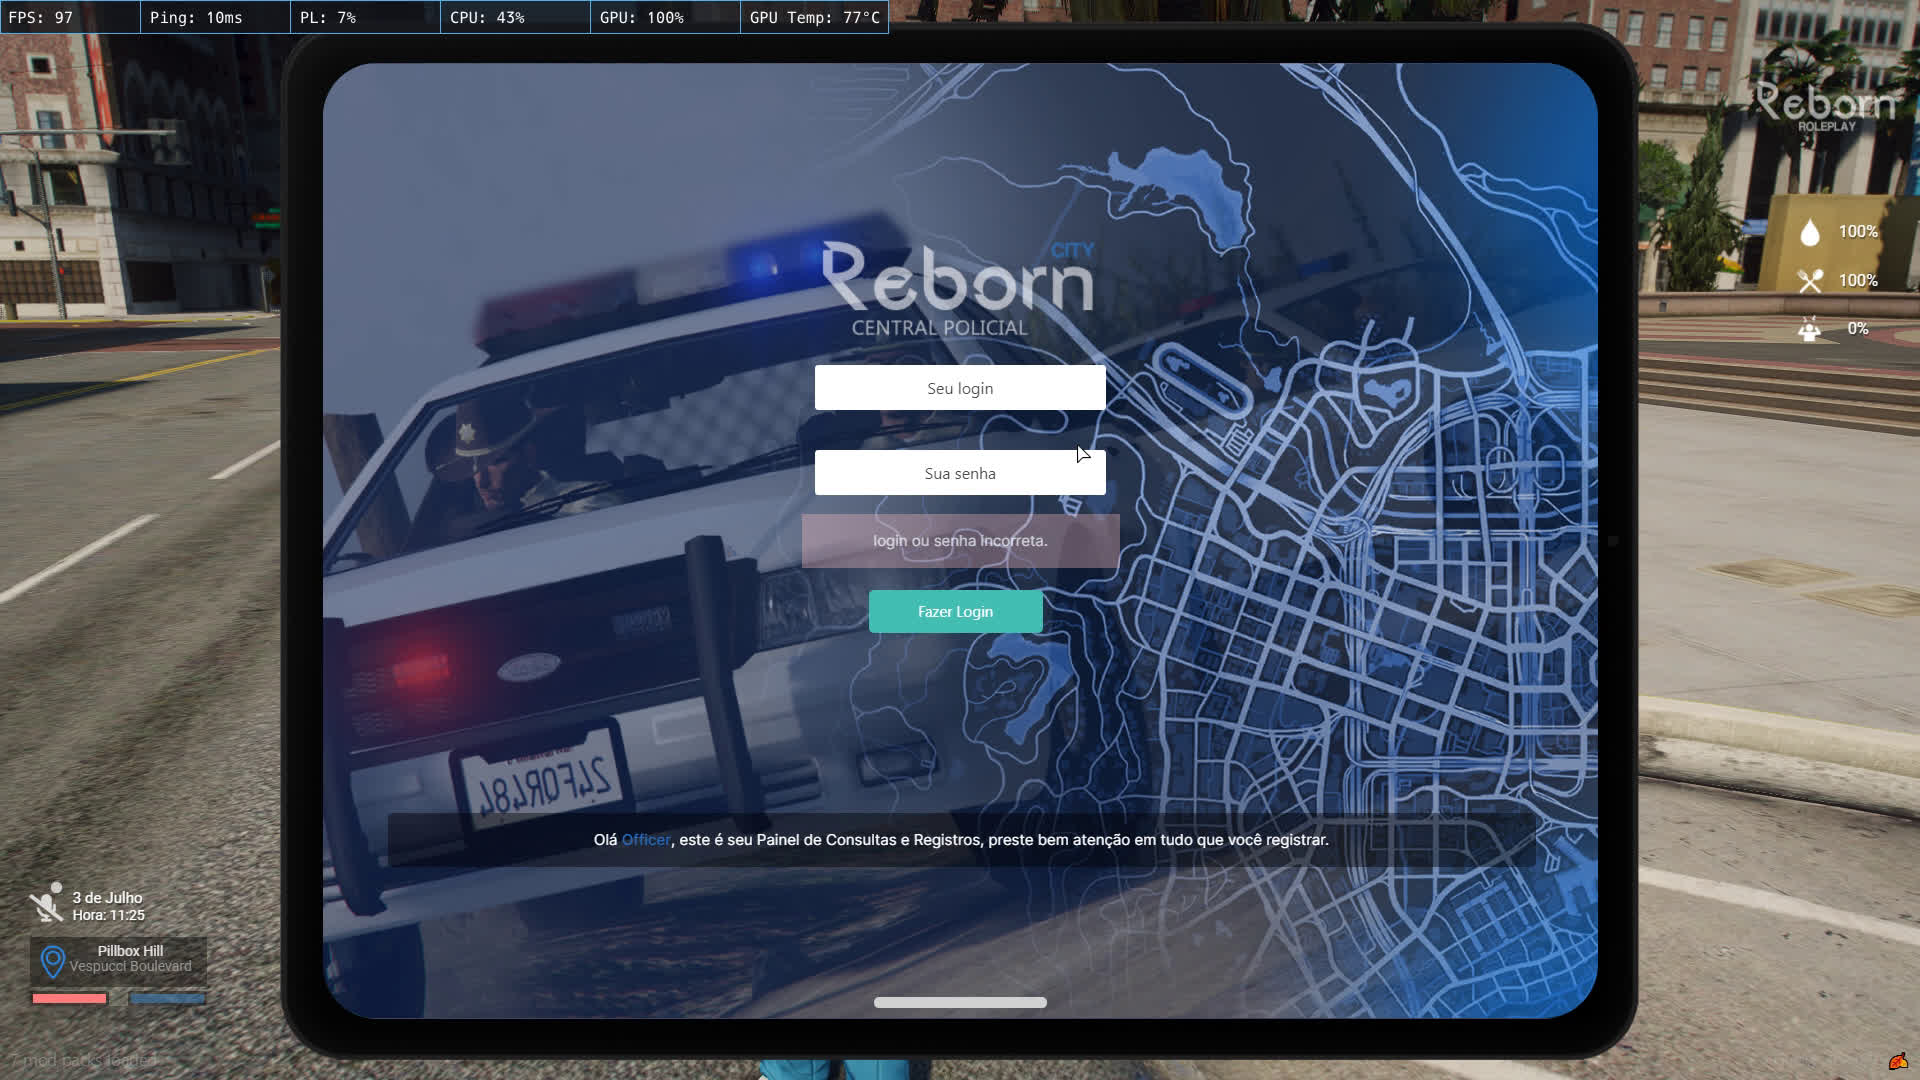Click the 'login ou senha incorreta' error banner
The image size is (1920, 1080).
click(x=960, y=541)
